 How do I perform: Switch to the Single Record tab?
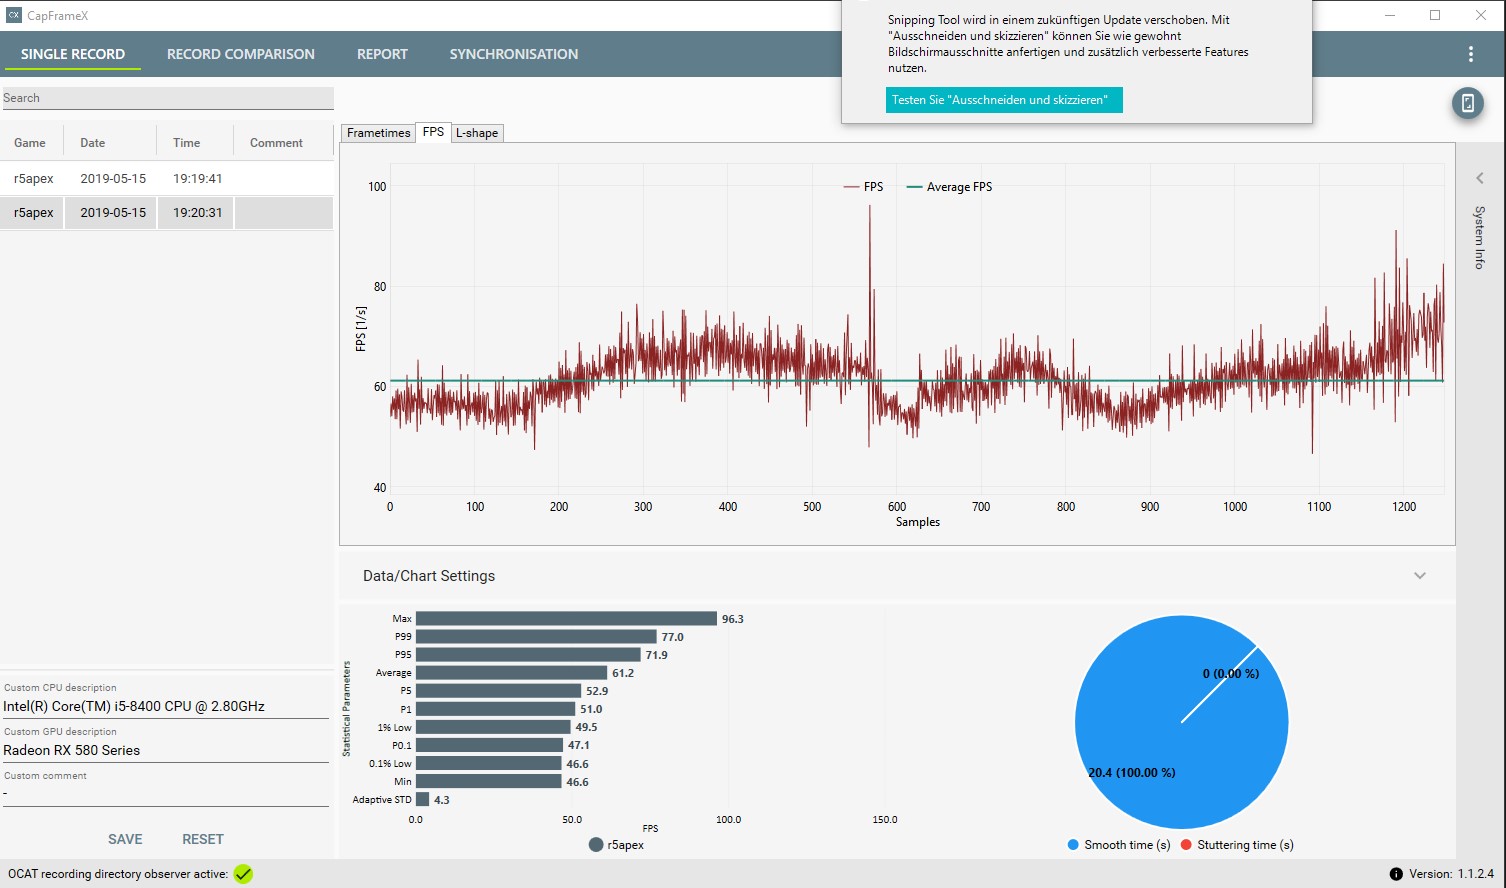click(x=73, y=54)
